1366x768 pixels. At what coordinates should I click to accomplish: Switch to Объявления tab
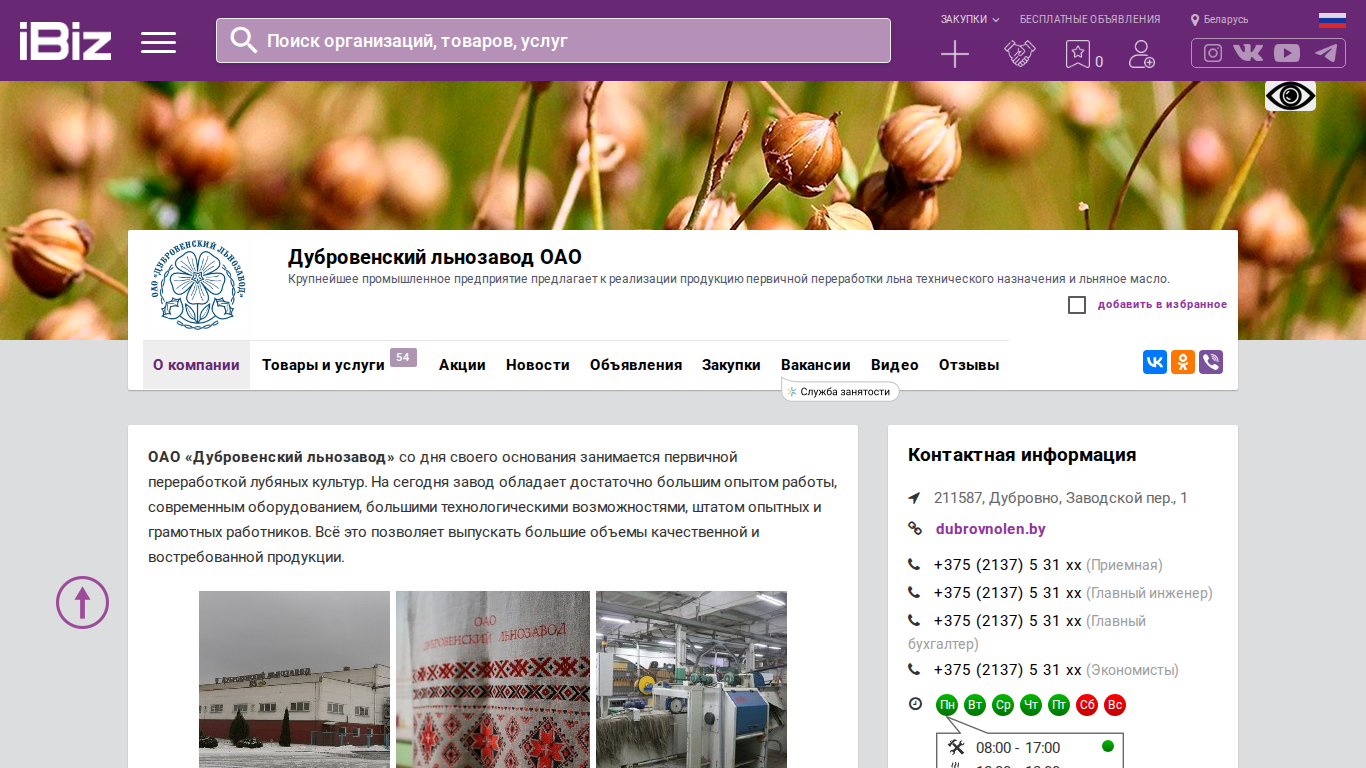click(x=636, y=365)
